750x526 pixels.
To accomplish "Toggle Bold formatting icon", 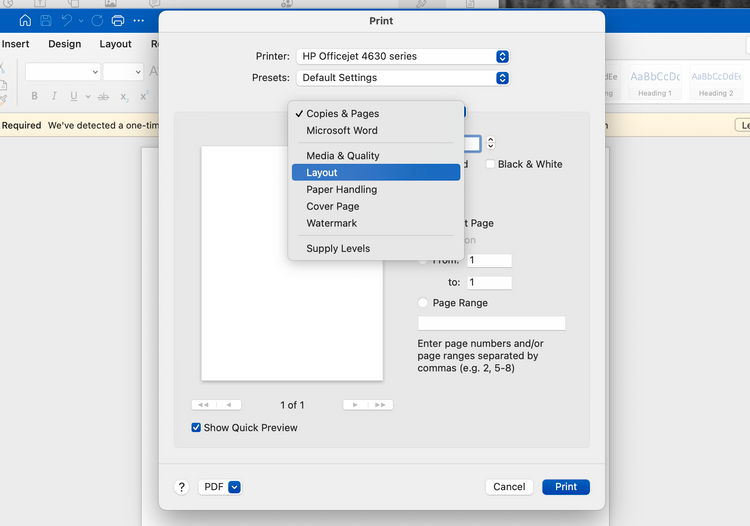I will [x=34, y=97].
